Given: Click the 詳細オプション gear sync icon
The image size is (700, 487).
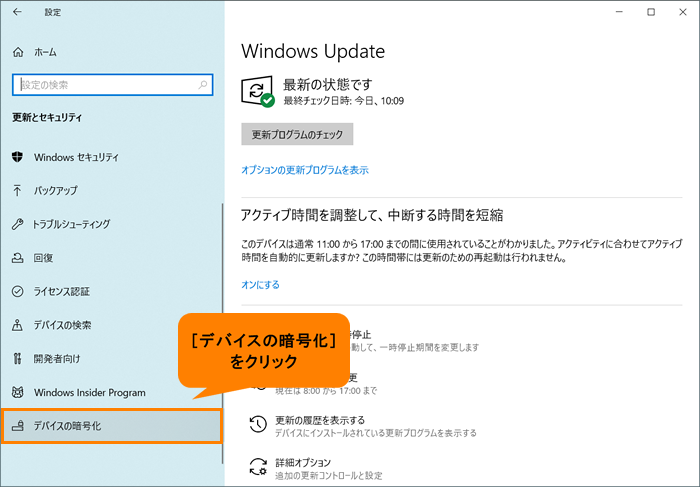Looking at the screenshot, I should point(258,467).
